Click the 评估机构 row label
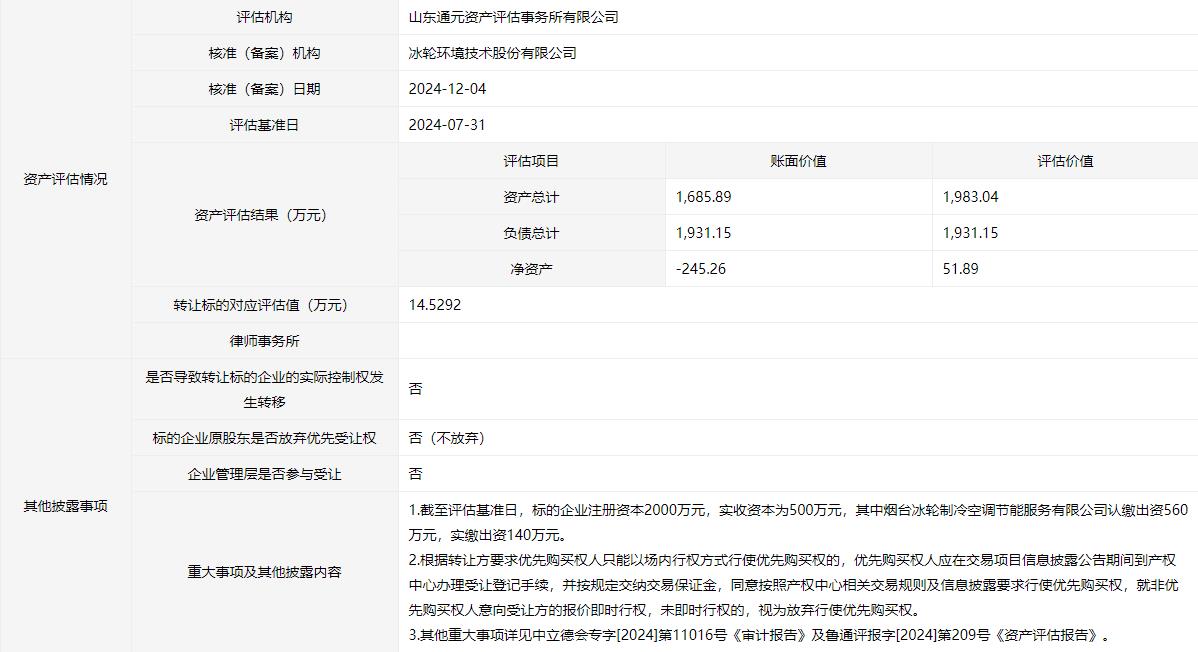This screenshot has height=652, width=1198. click(264, 17)
